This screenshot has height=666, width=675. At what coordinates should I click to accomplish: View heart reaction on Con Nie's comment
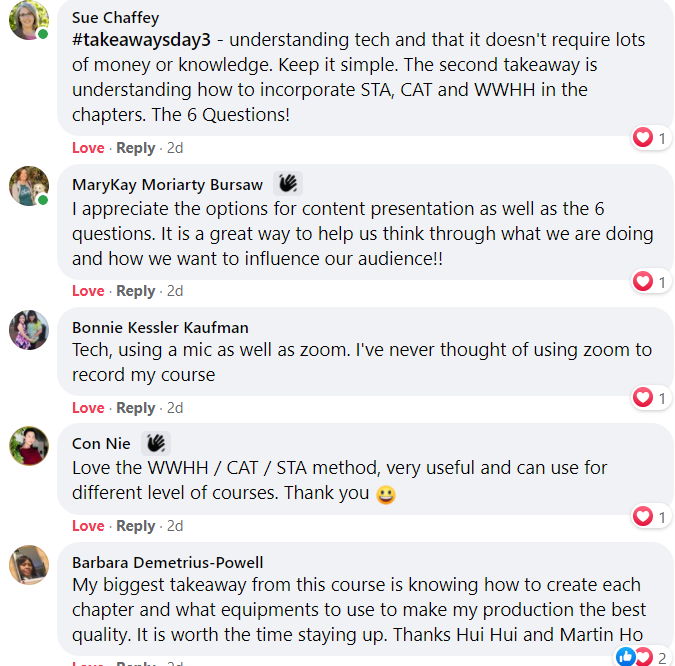(x=651, y=516)
